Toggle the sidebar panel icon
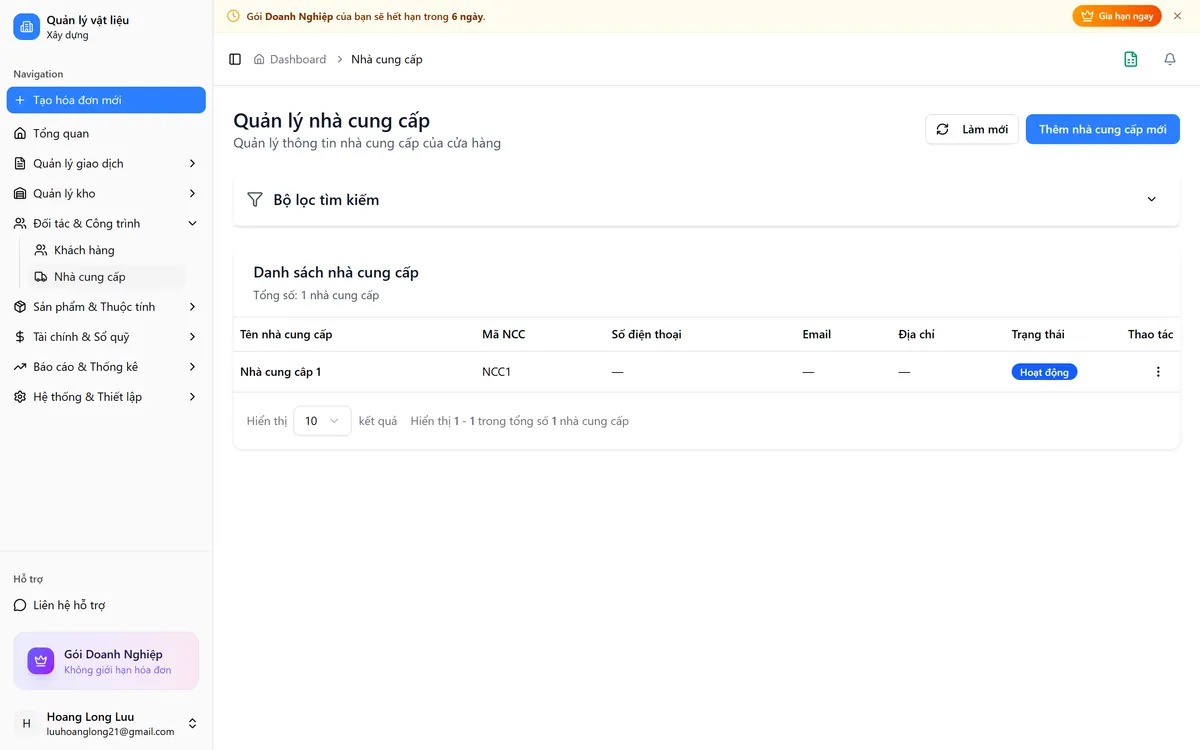The image size is (1200, 750). tap(235, 59)
